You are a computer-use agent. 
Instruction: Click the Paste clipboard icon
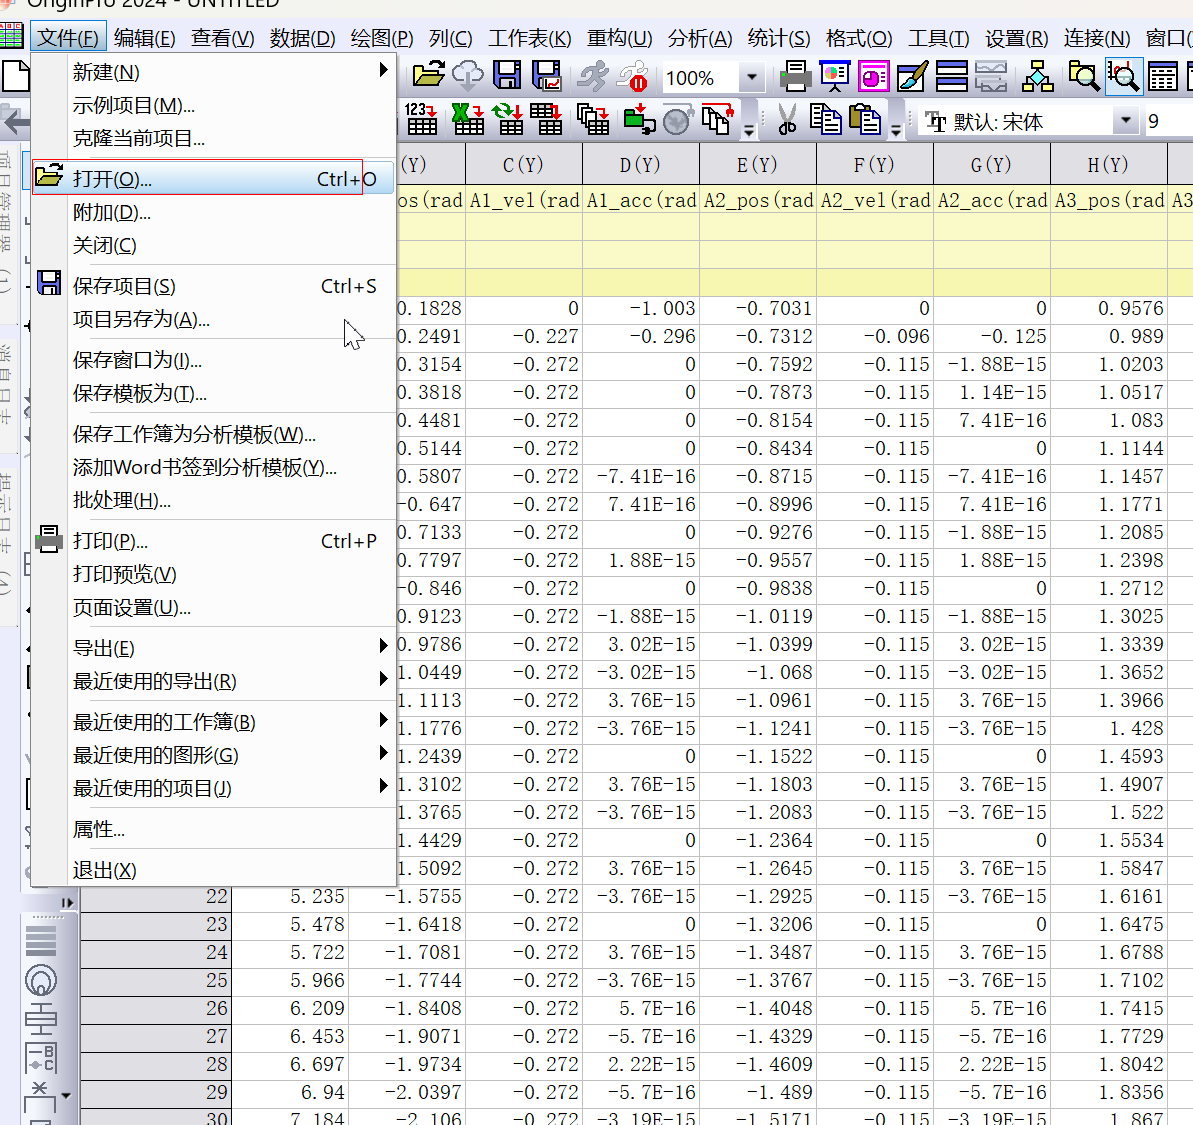coord(864,120)
